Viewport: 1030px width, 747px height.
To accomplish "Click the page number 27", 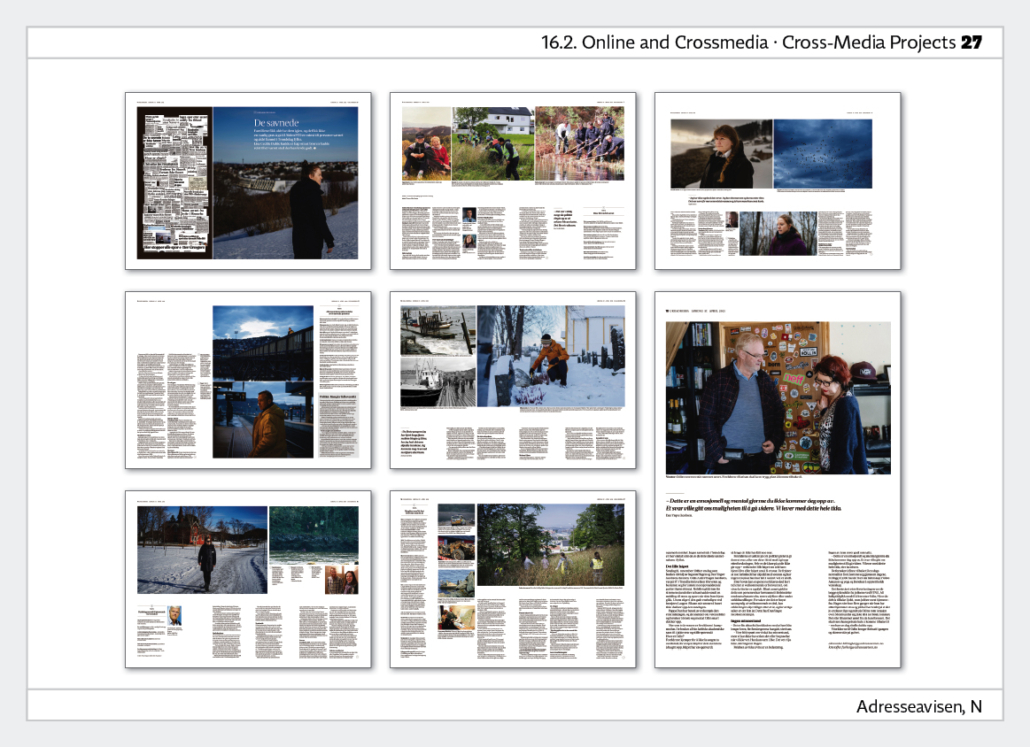I will click(x=972, y=43).
